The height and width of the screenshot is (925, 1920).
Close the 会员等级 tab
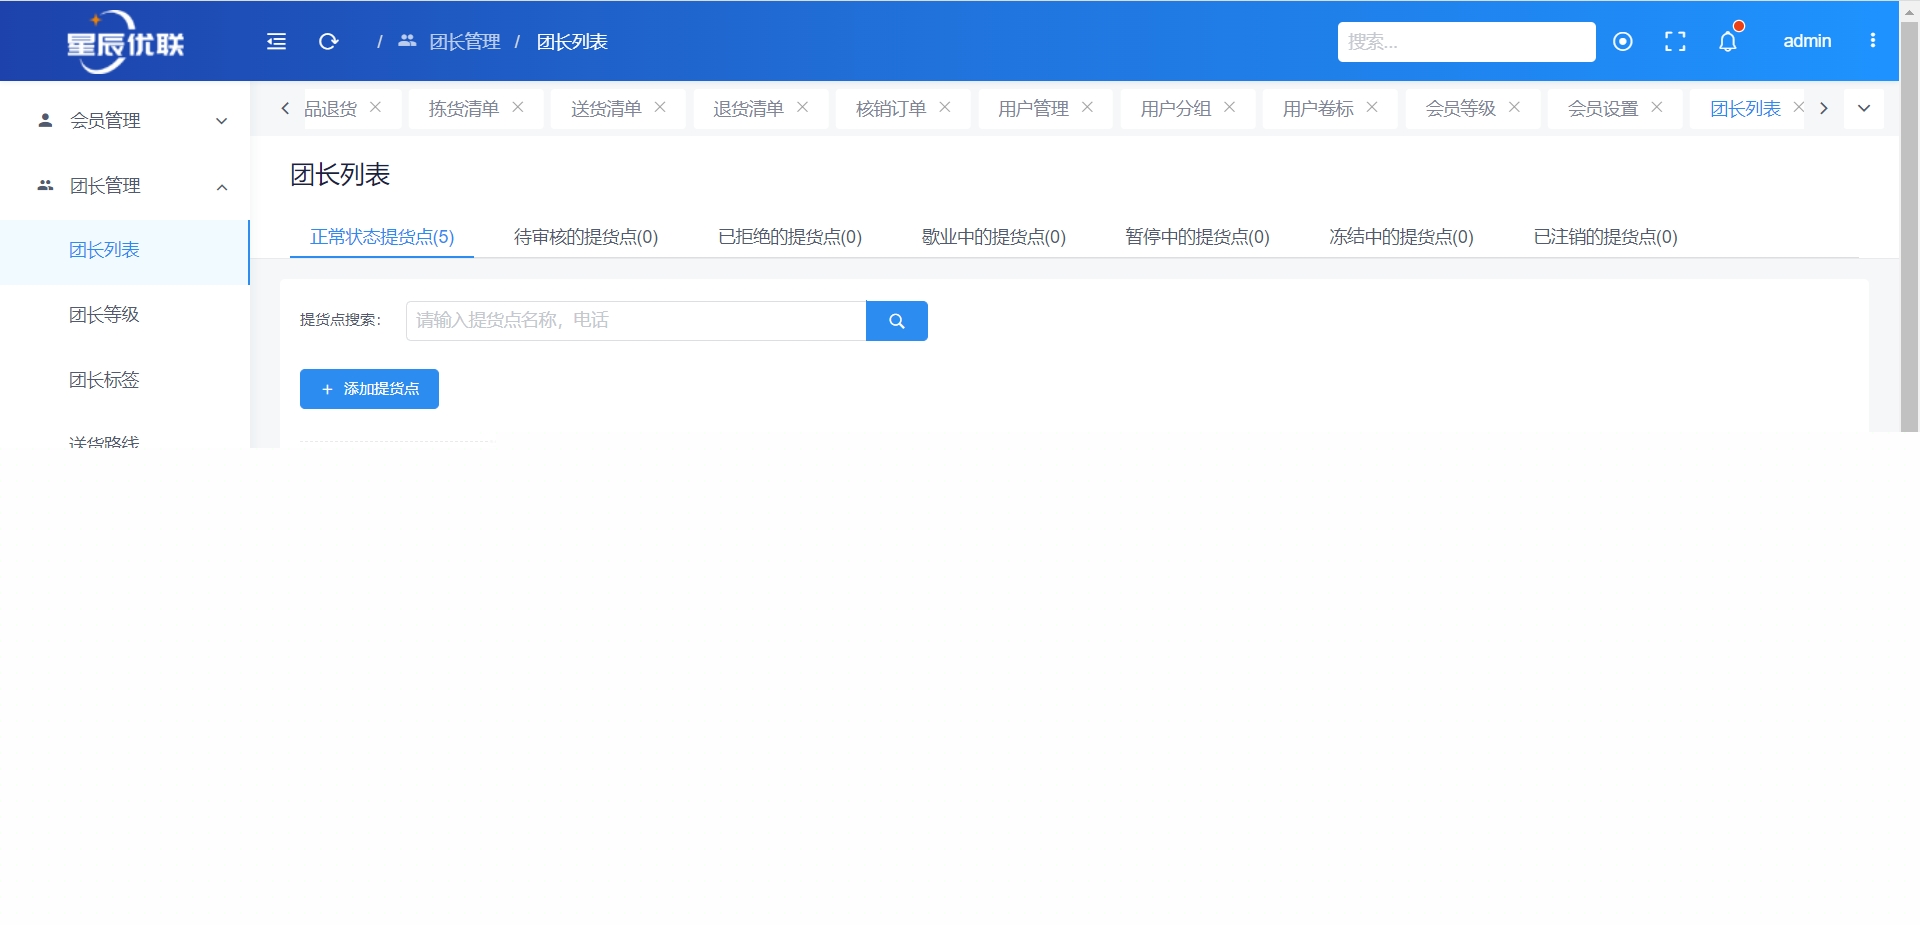coord(1514,107)
